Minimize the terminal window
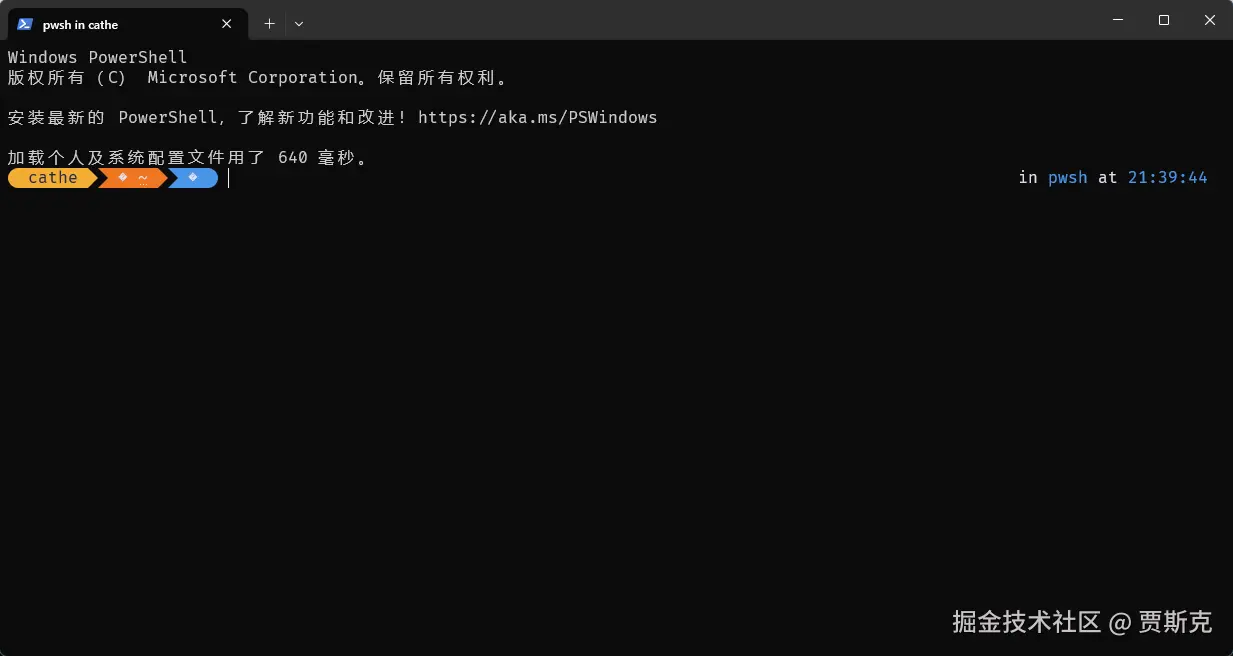The image size is (1233, 656). 1117,20
